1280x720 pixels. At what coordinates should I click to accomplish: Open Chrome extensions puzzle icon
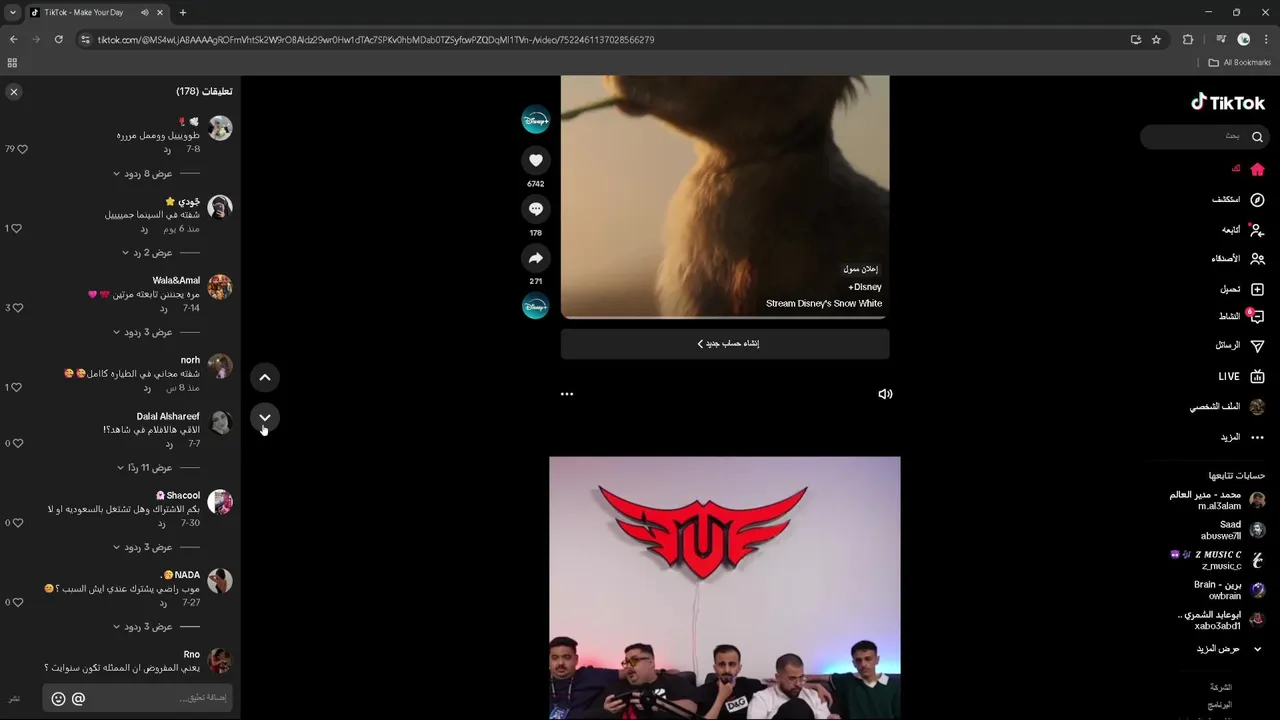click(1188, 39)
